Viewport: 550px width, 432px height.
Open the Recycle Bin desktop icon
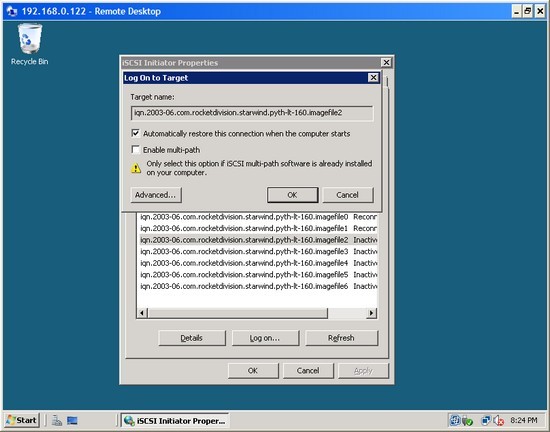point(29,44)
